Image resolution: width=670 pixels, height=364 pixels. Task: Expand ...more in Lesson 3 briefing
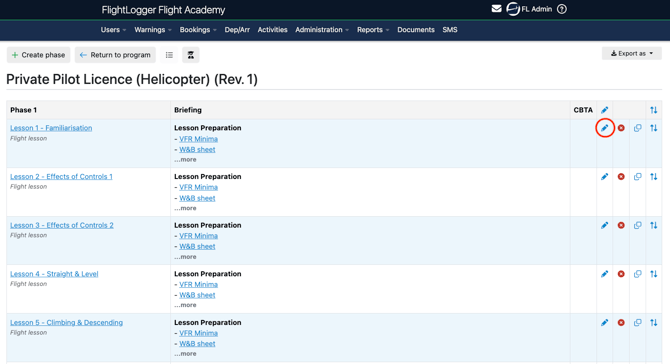[x=185, y=257]
